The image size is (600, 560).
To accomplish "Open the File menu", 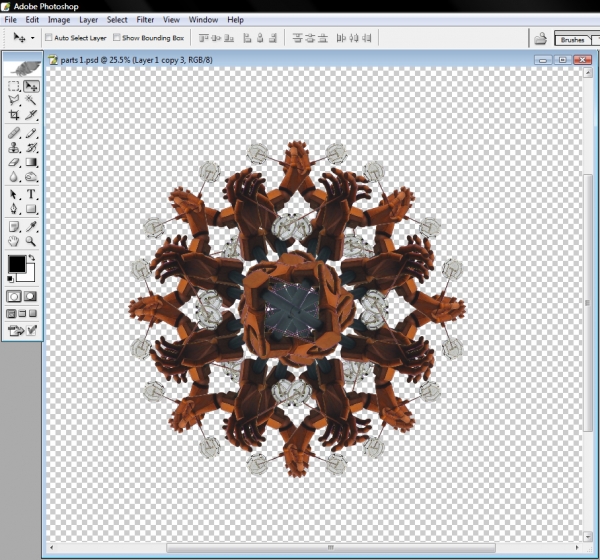I will (10, 20).
